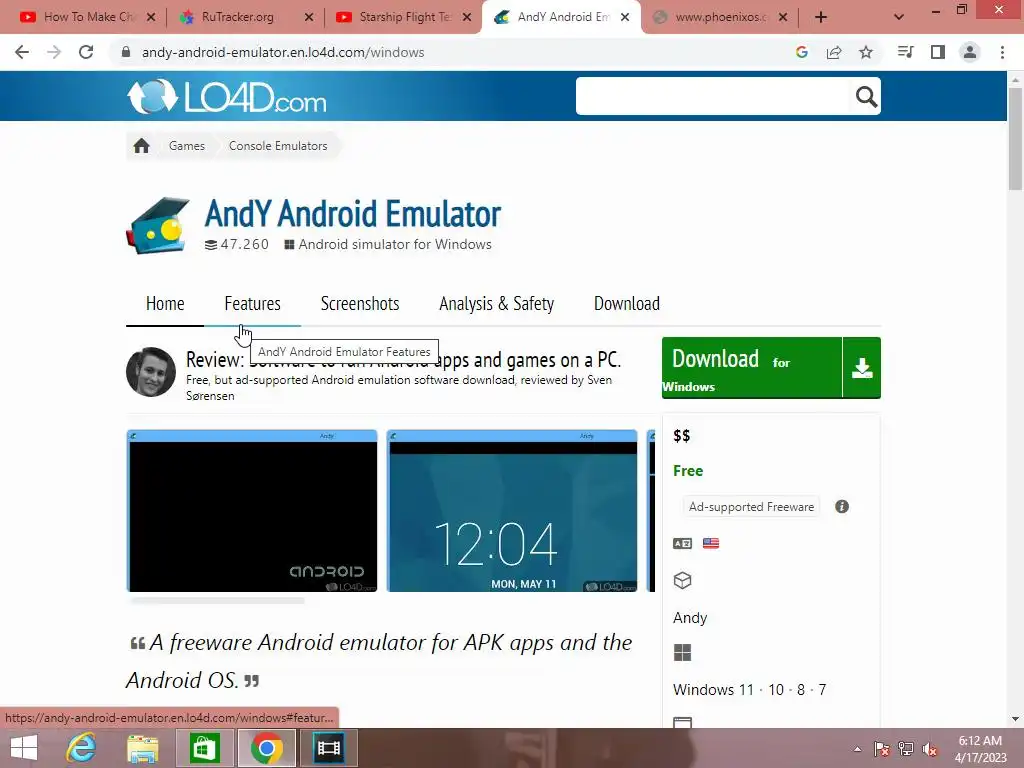Screen dimensions: 1024x768
Task: Click the publisher cube icon
Action: (682, 581)
